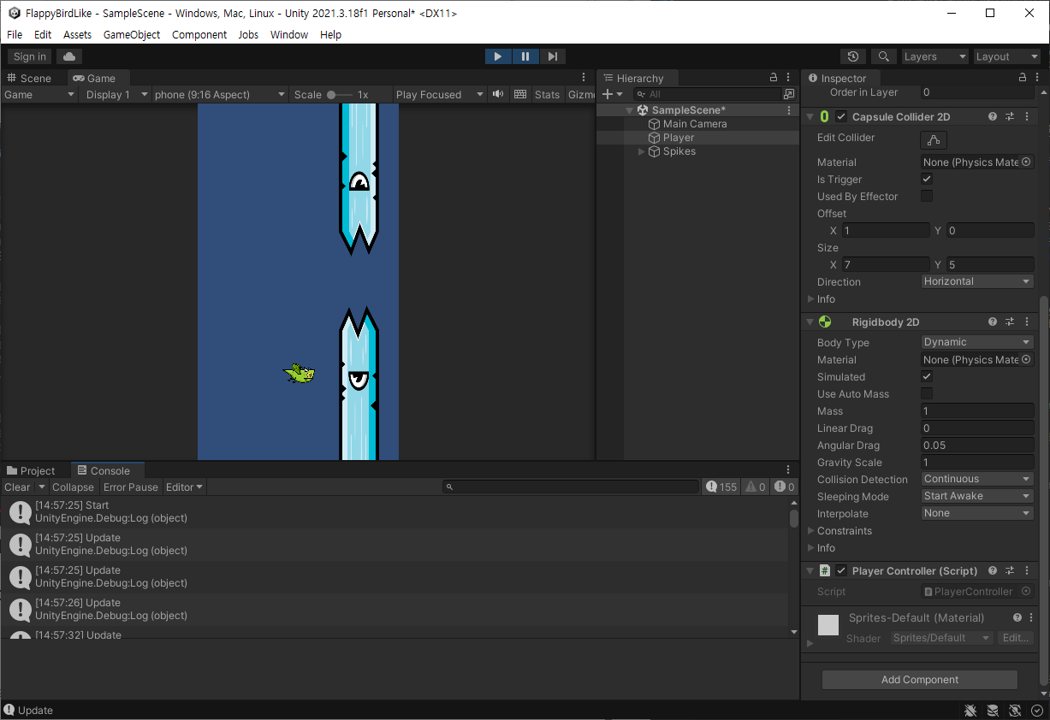The height and width of the screenshot is (720, 1050).
Task: Open the debug mode bug icon in status bar
Action: [x=970, y=711]
